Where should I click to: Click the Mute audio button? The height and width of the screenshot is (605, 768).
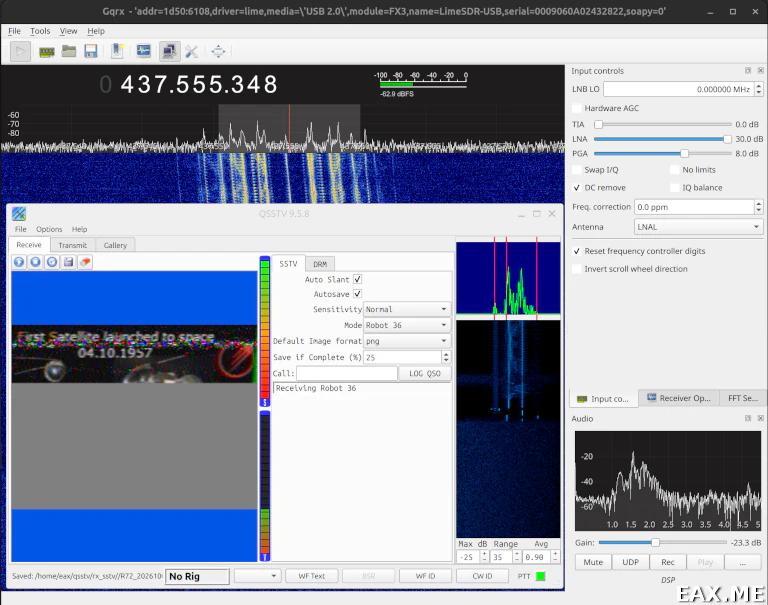593,562
